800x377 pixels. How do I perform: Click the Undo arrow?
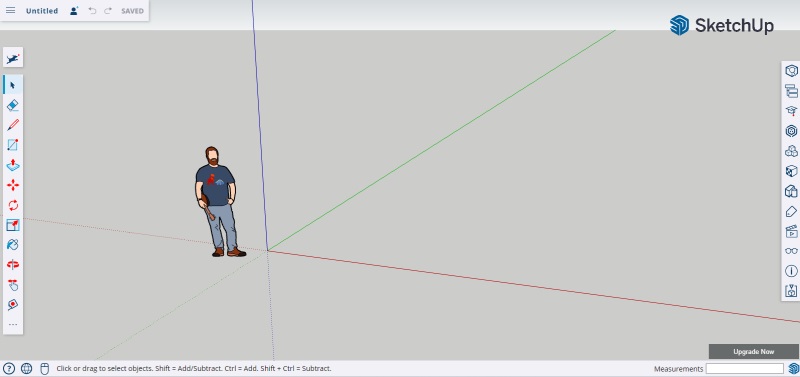click(x=92, y=11)
